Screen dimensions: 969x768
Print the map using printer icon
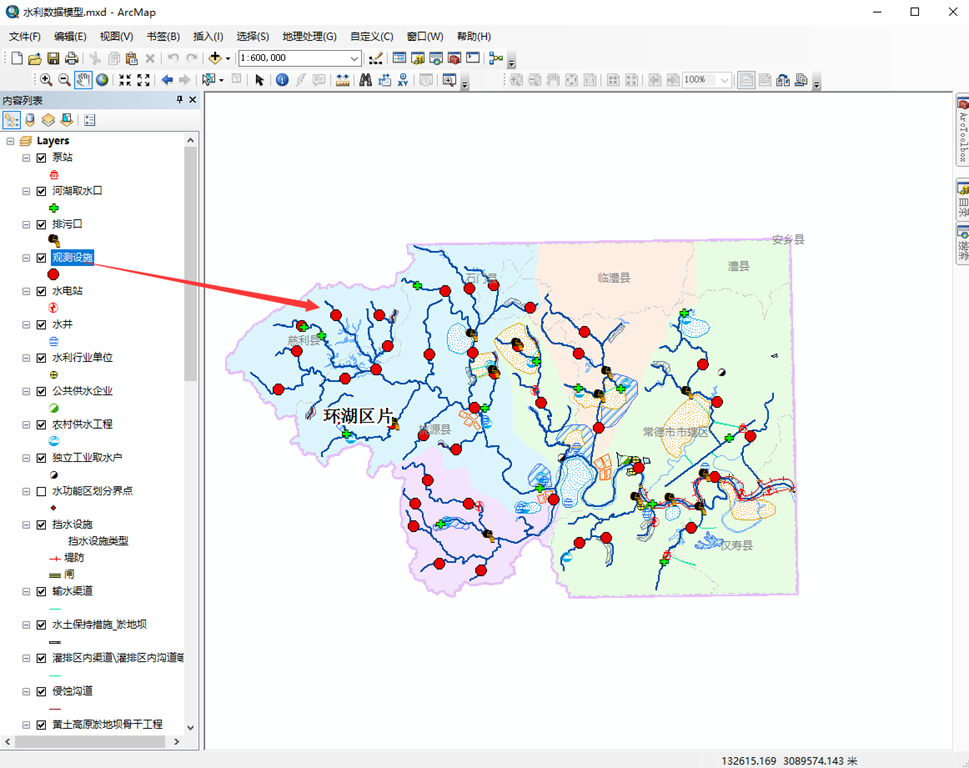[72, 58]
